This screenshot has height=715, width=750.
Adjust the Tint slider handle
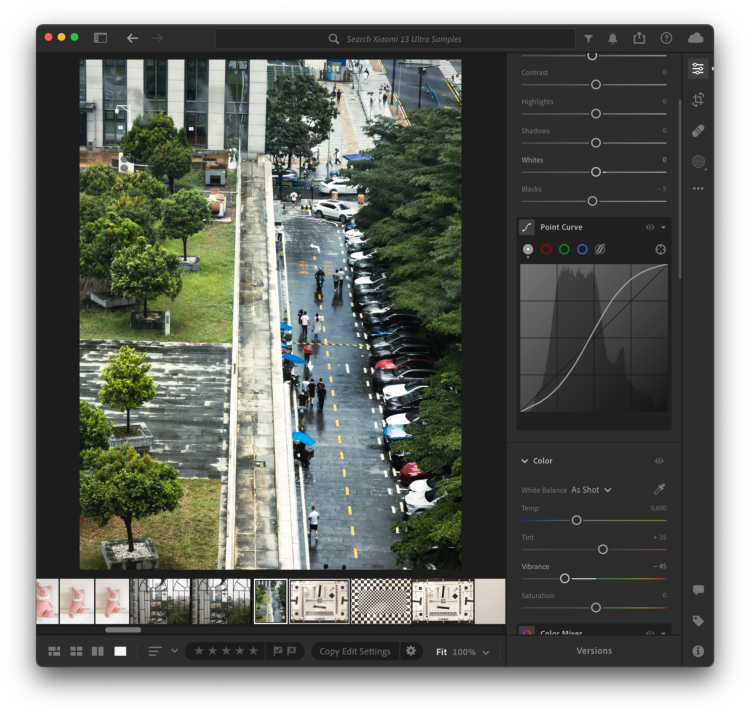603,550
